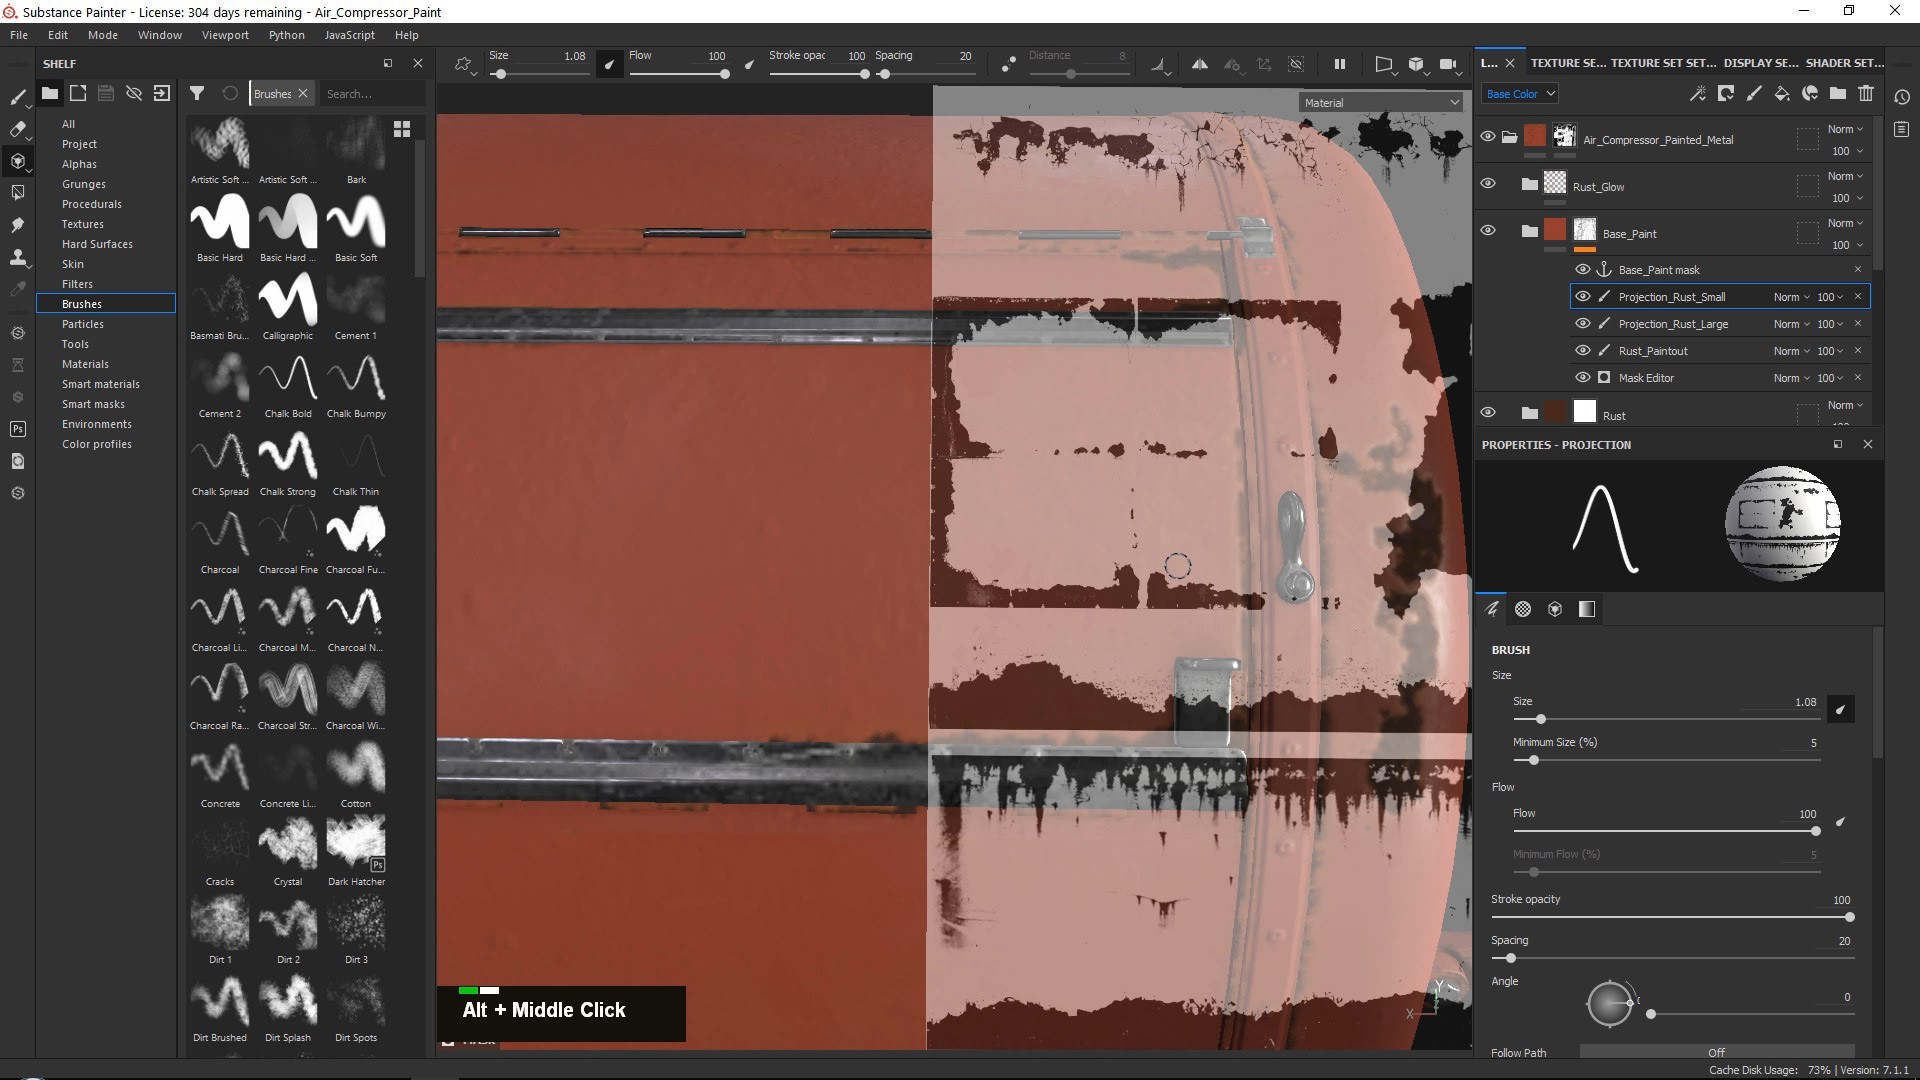1920x1080 pixels.
Task: Select the Polygon fill tool
Action: click(x=18, y=193)
